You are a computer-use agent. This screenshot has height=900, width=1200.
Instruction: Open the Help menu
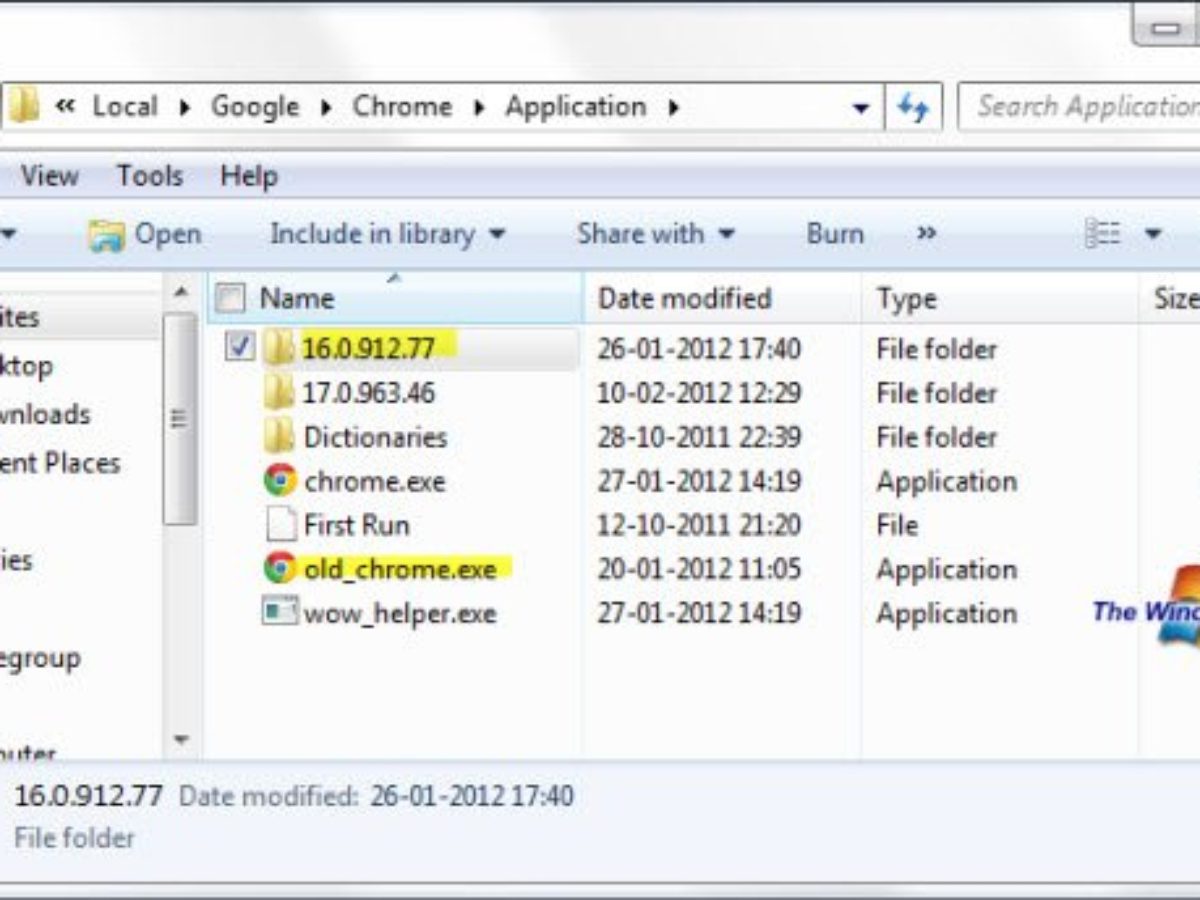pyautogui.click(x=249, y=177)
